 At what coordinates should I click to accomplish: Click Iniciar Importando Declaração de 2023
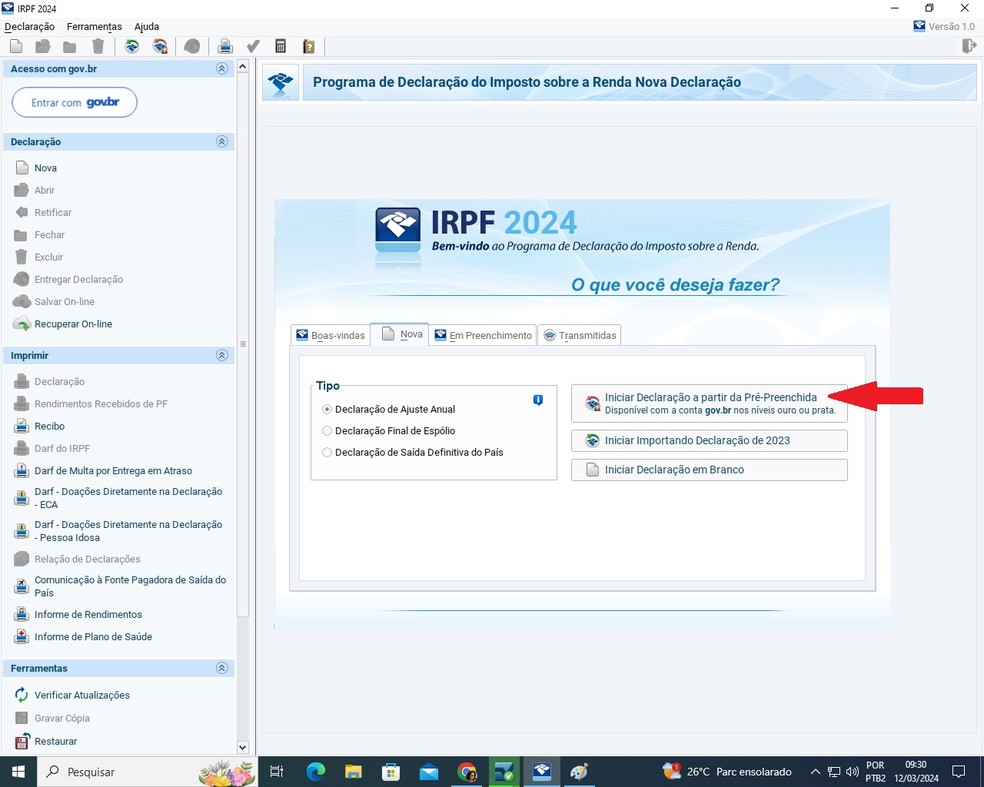click(709, 441)
